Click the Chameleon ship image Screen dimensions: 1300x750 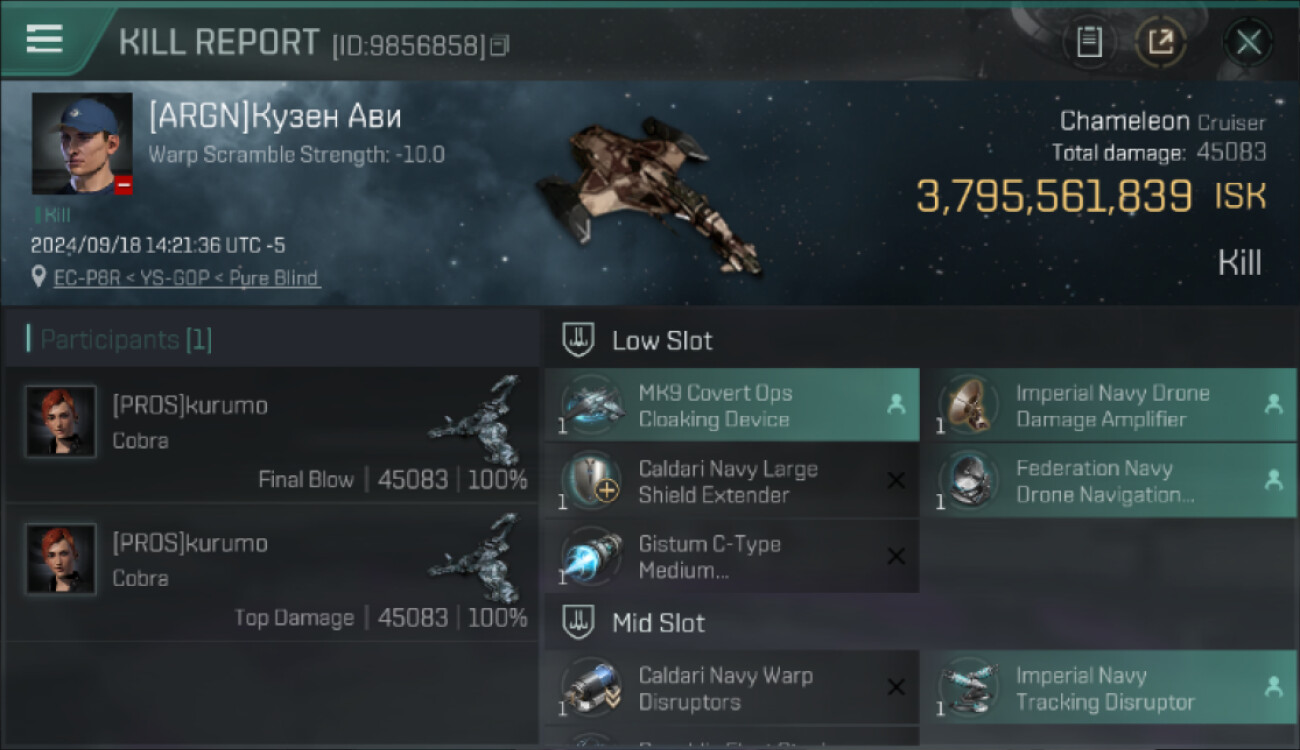click(646, 190)
